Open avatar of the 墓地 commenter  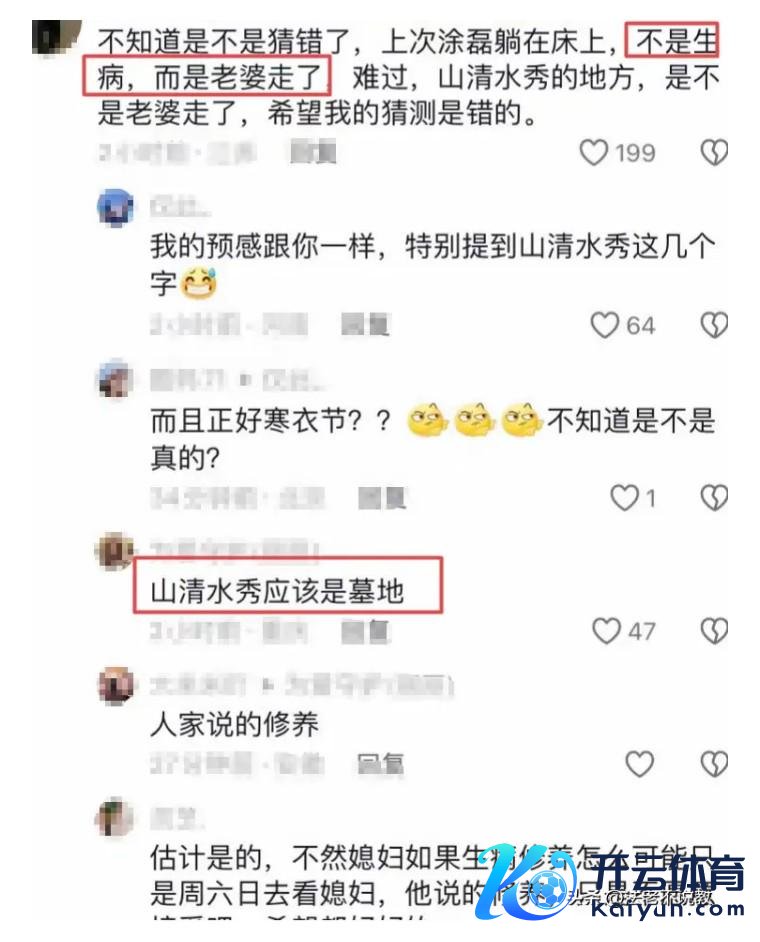[x=115, y=550]
